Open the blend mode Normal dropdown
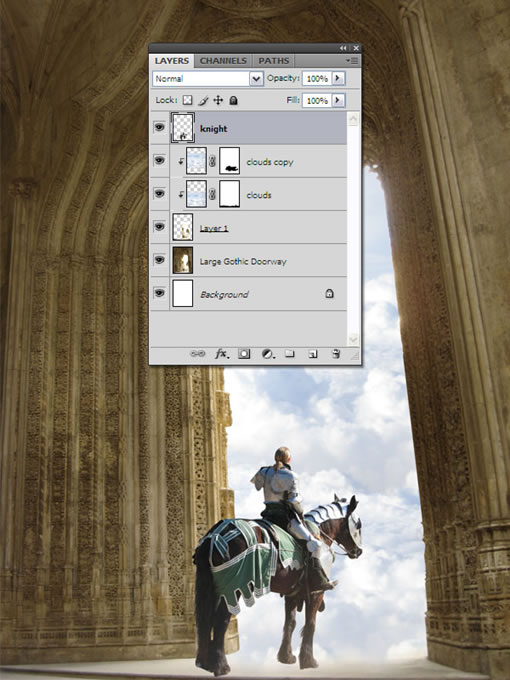This screenshot has height=680, width=510. coord(208,78)
